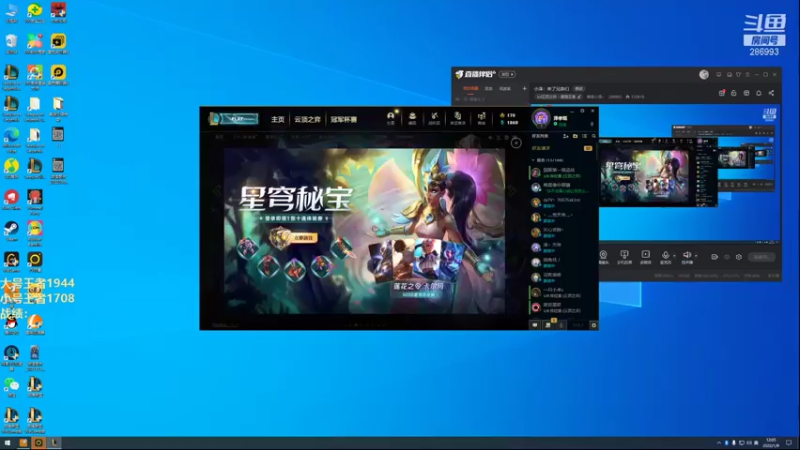Click the list view icon in friends list header

[584, 136]
